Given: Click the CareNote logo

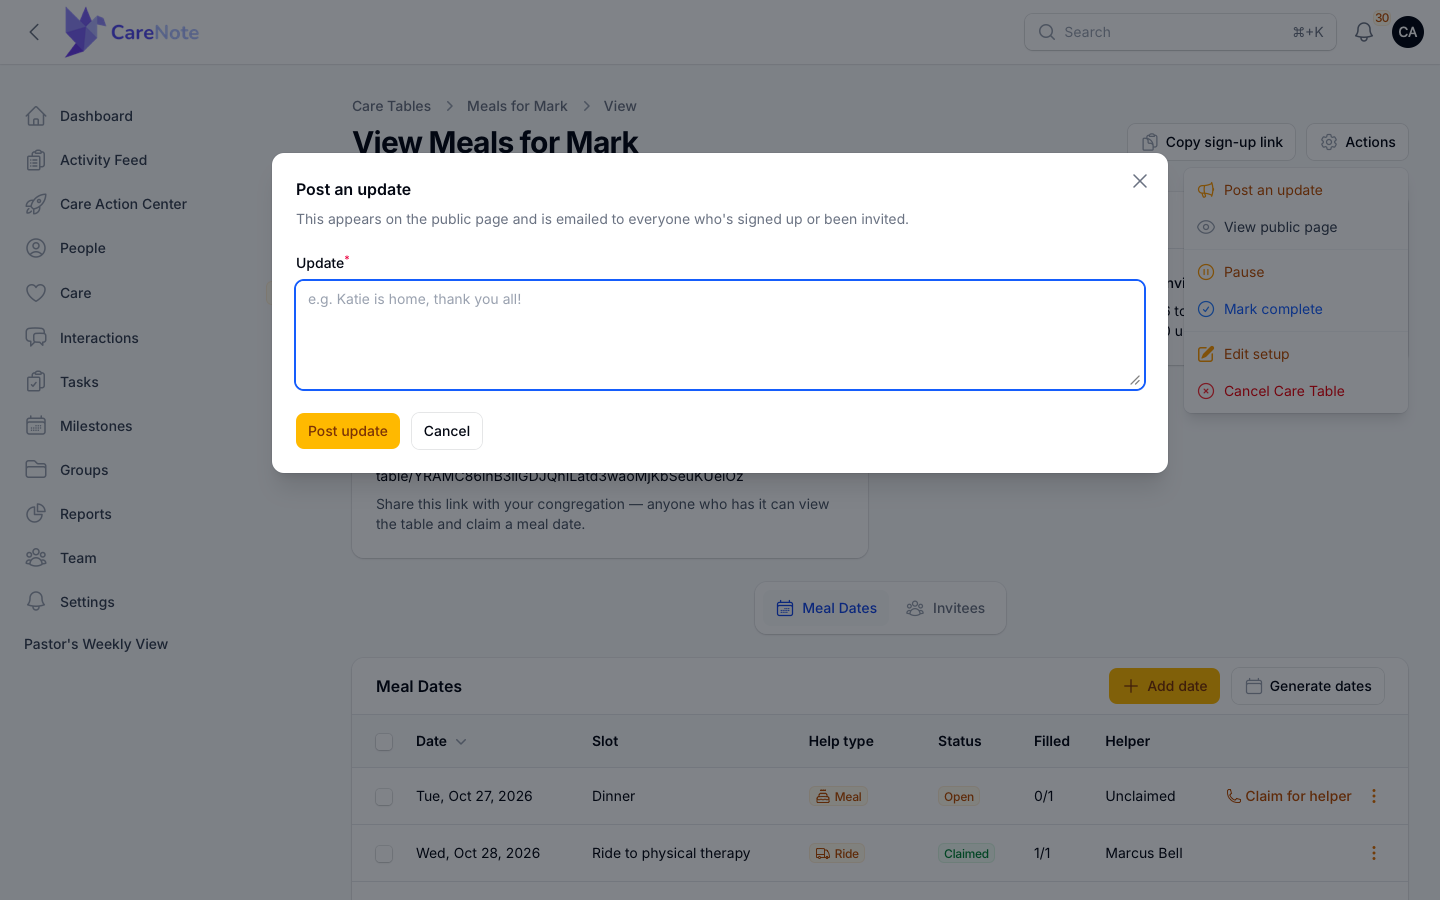Looking at the screenshot, I should tap(131, 32).
